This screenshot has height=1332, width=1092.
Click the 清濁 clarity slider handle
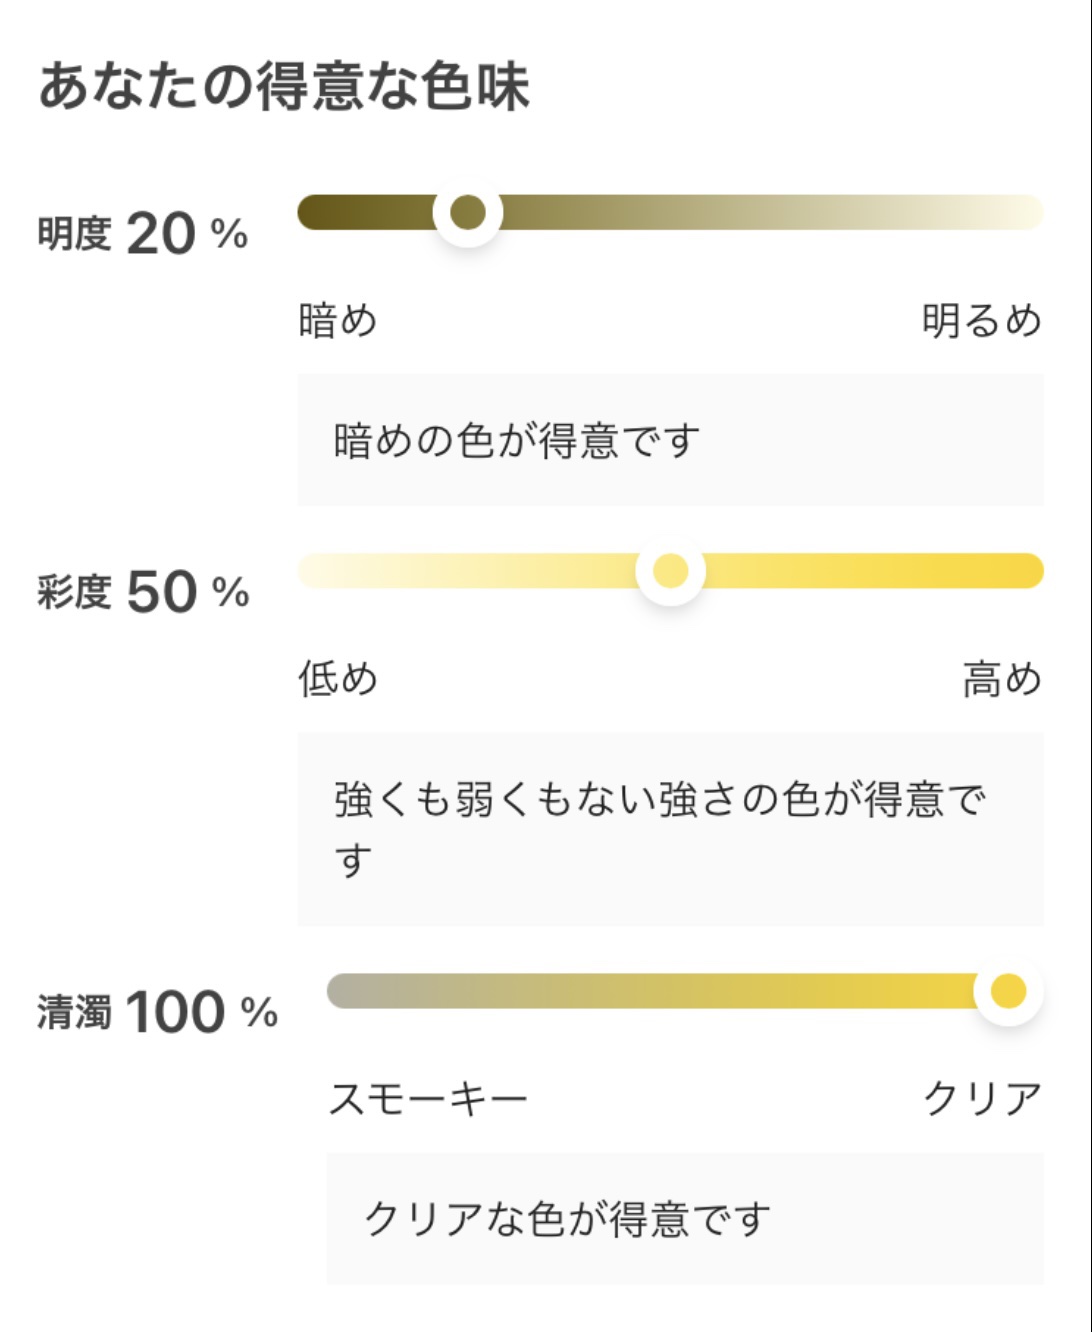click(1008, 991)
